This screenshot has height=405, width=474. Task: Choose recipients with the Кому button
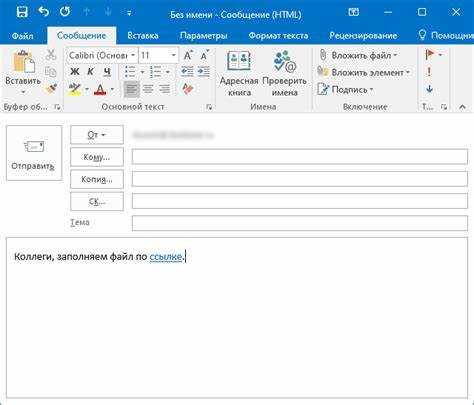pyautogui.click(x=97, y=157)
